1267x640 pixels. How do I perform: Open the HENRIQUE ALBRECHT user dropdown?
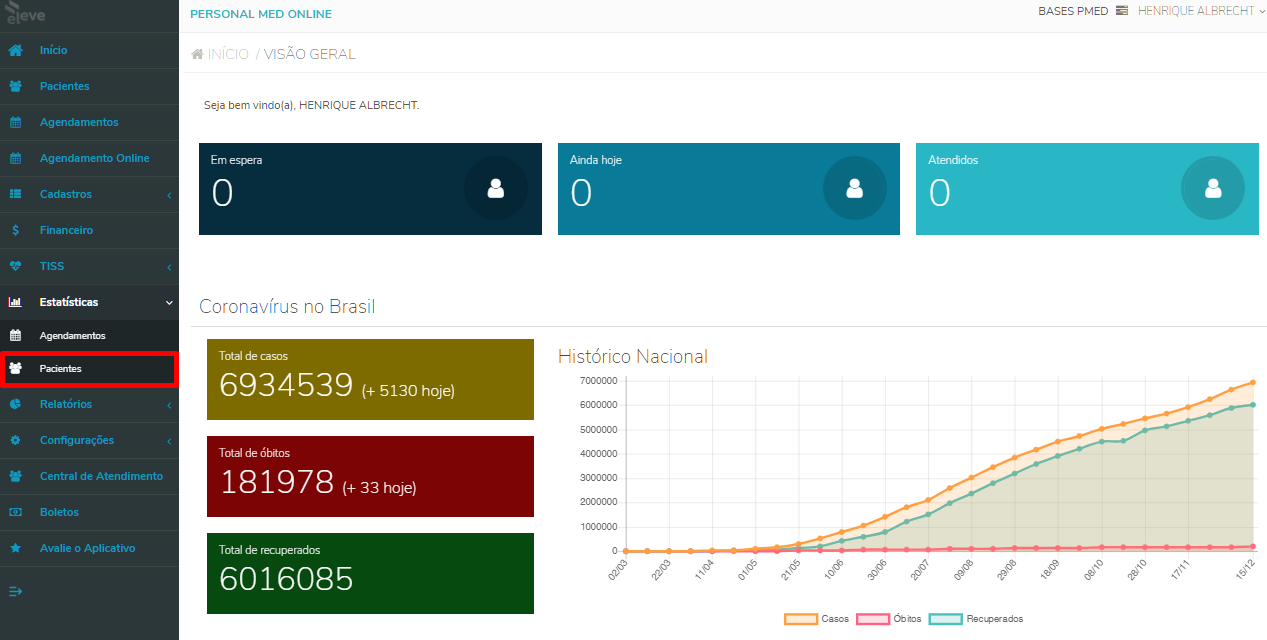(1201, 11)
